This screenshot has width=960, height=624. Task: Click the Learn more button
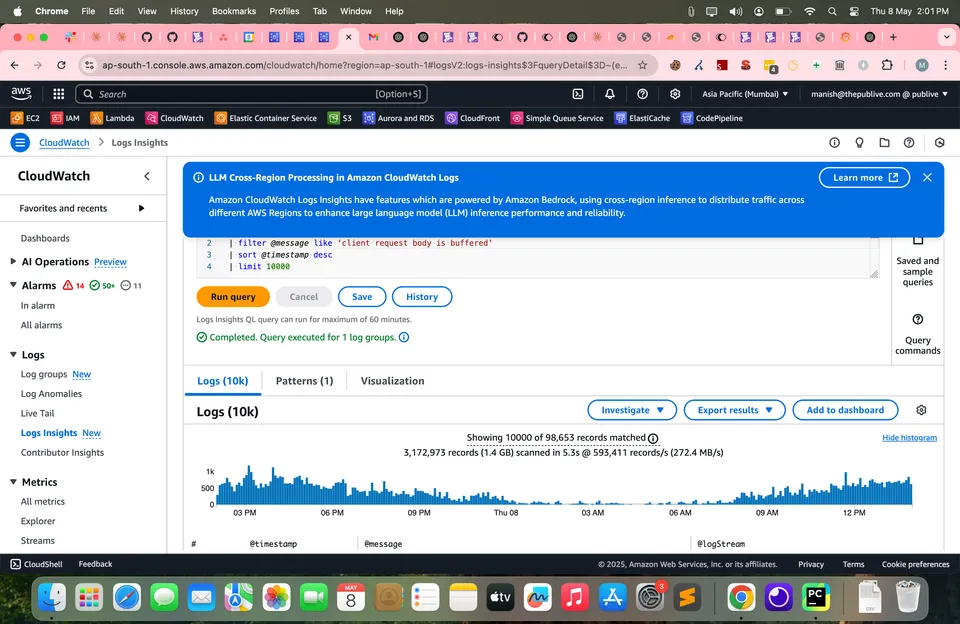864,178
